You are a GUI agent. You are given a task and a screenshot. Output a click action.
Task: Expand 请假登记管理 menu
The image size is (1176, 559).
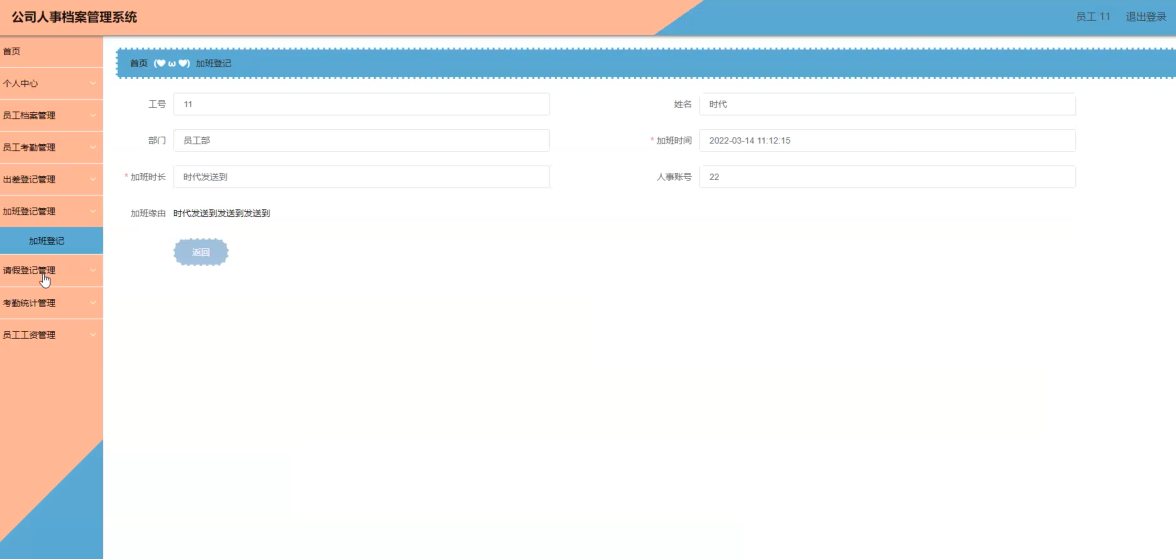(51, 270)
